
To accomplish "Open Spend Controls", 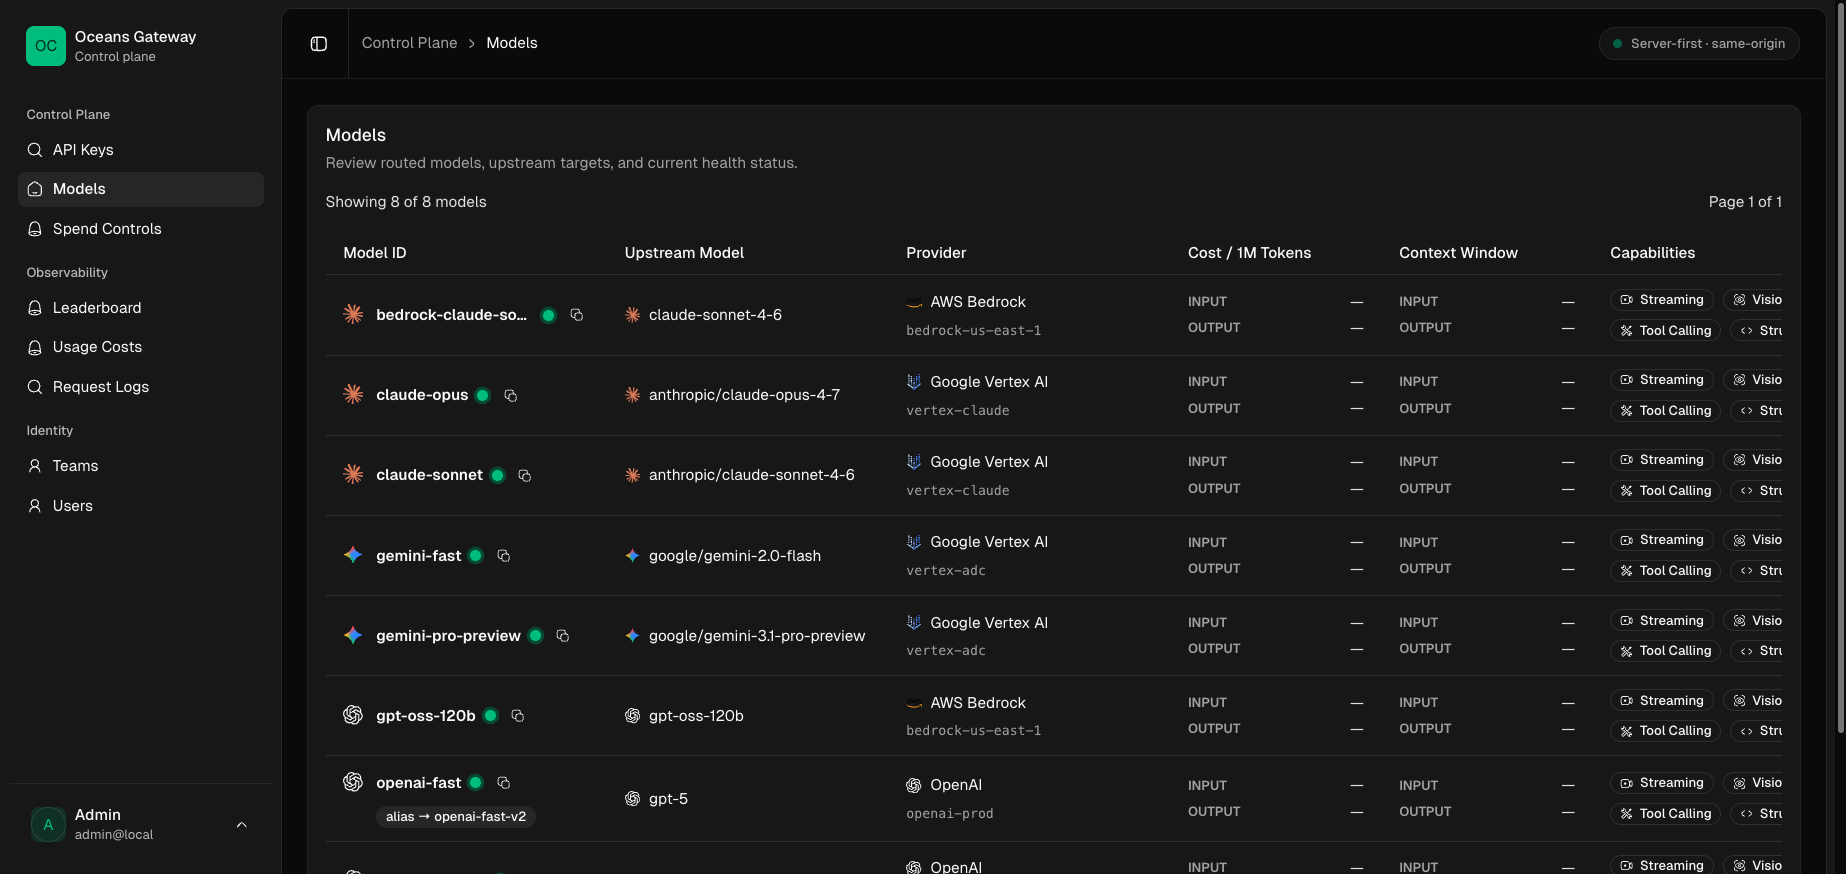I will tap(141, 229).
